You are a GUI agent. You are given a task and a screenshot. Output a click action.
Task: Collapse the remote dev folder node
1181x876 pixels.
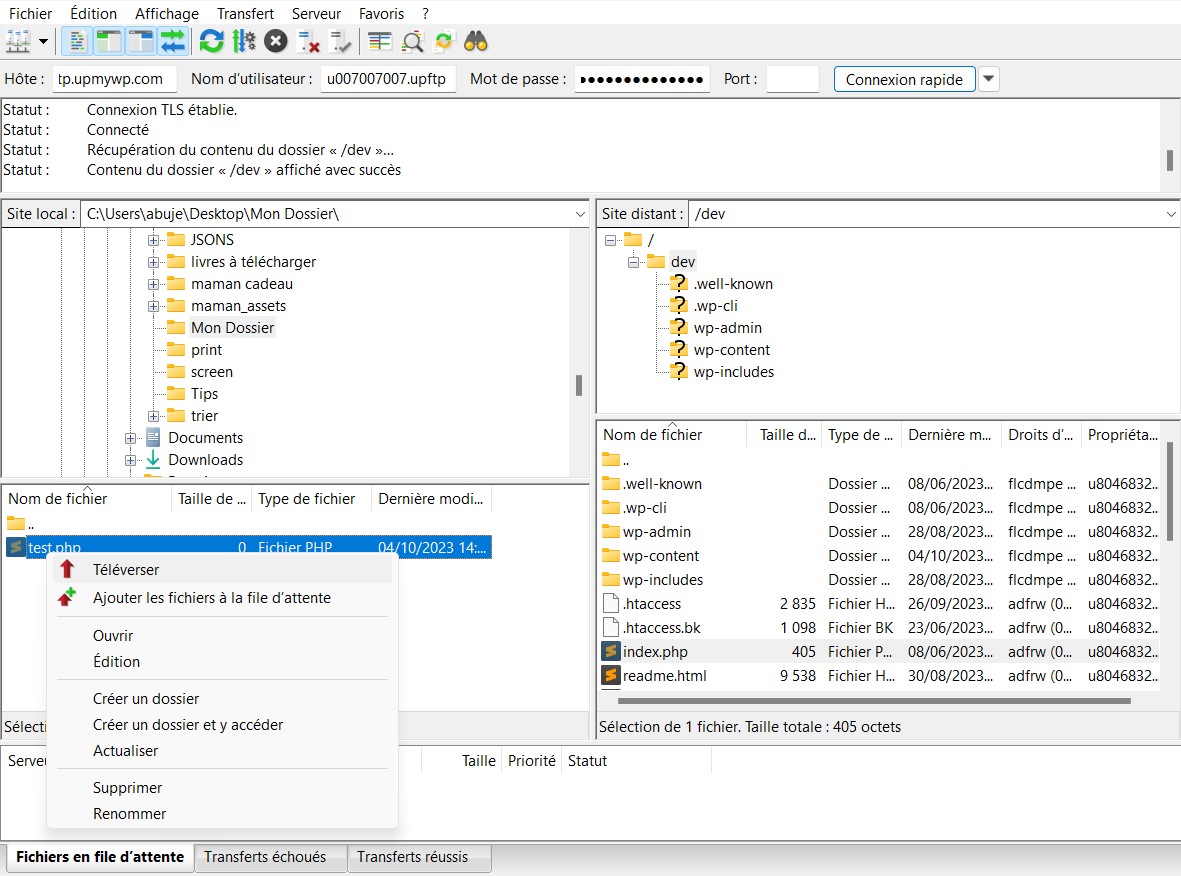coord(633,262)
